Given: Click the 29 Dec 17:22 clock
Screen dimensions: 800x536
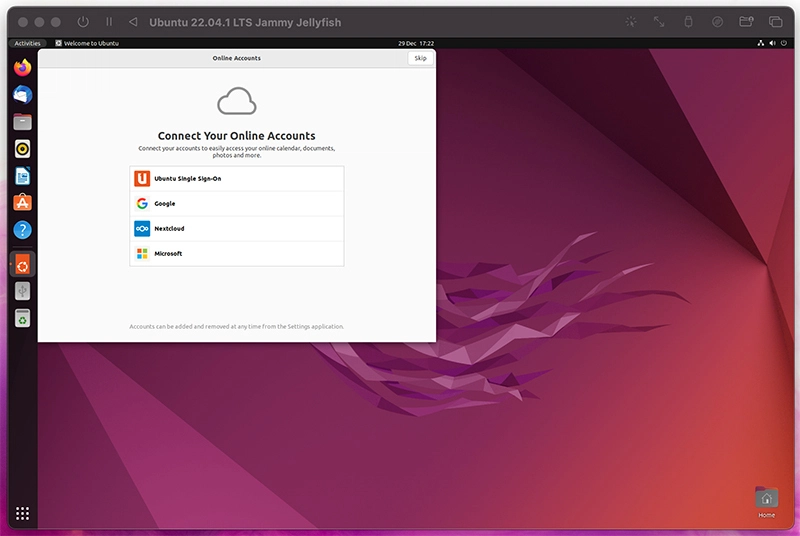Looking at the screenshot, I should tap(416, 43).
